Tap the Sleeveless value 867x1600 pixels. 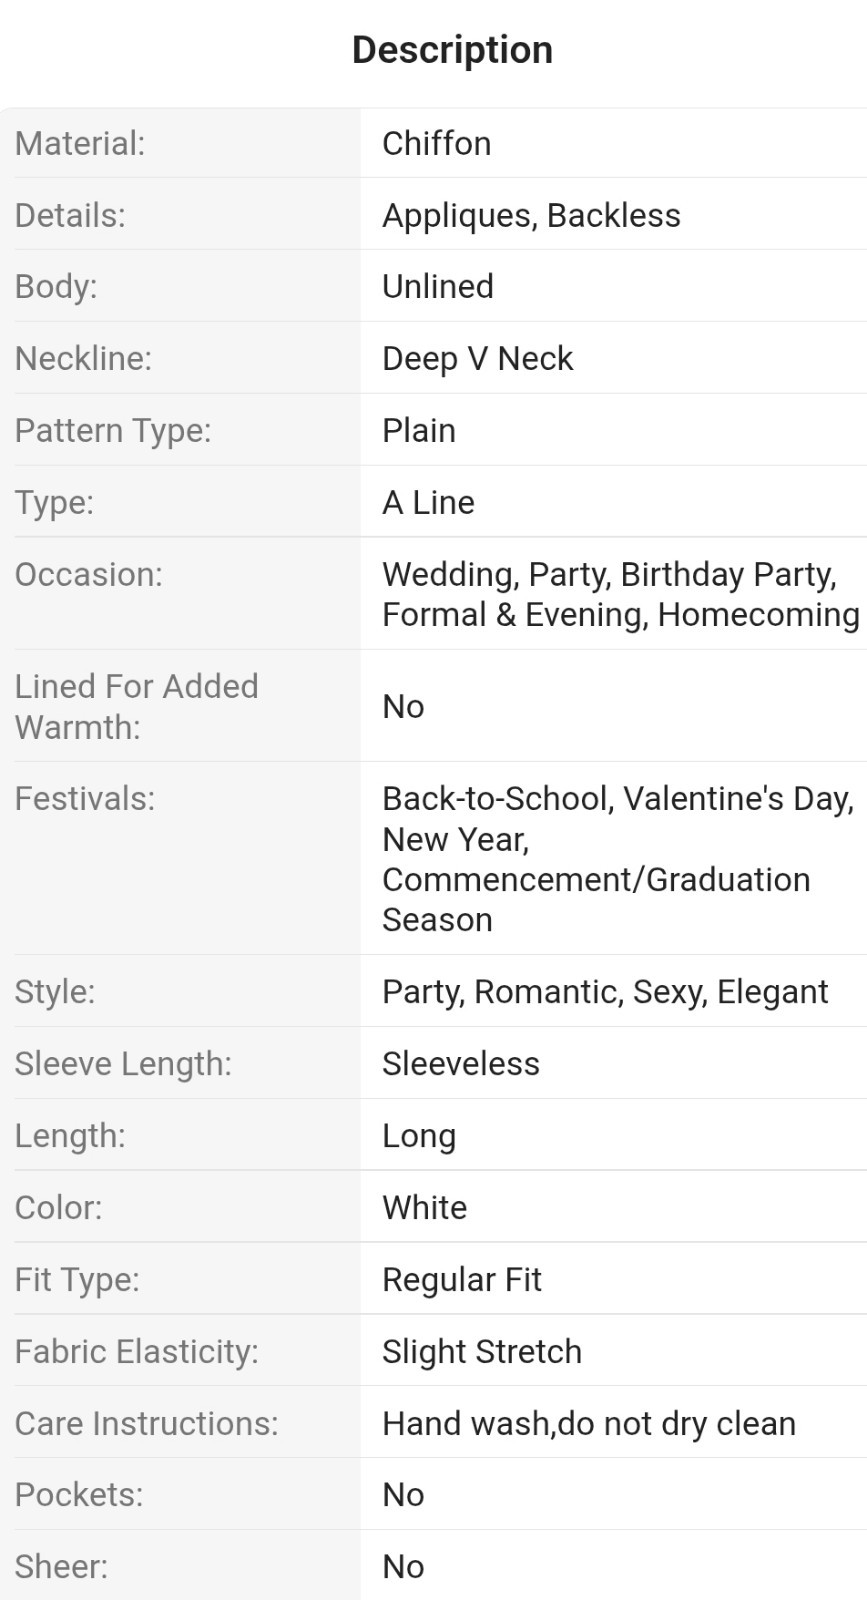(x=461, y=1063)
